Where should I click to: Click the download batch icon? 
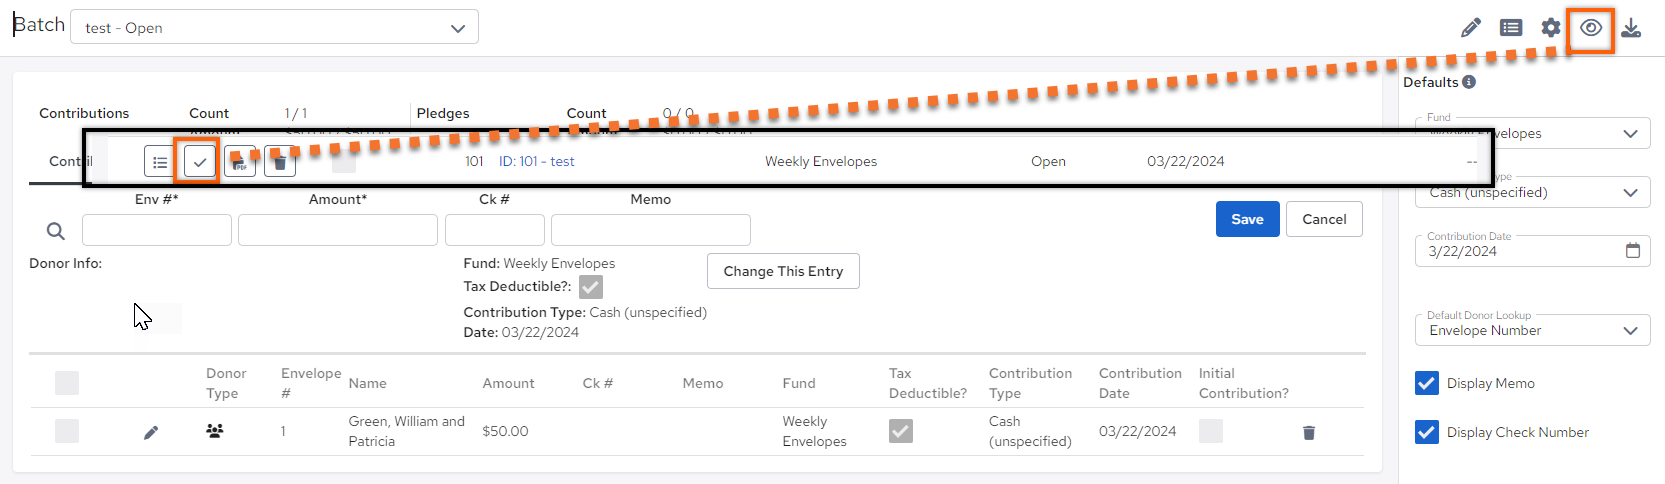[x=1631, y=28]
